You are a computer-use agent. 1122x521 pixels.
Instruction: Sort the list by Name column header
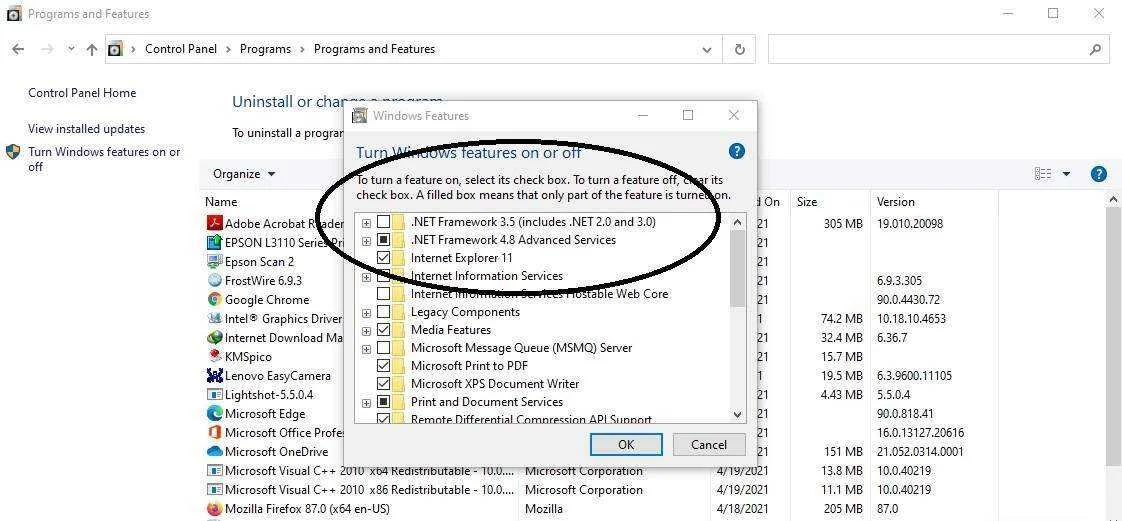221,202
